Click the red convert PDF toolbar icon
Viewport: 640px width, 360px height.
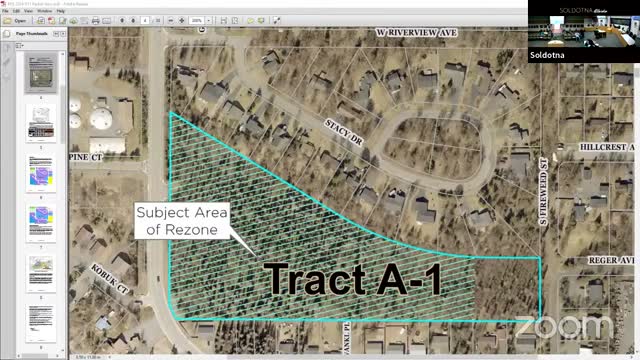tap(51, 20)
